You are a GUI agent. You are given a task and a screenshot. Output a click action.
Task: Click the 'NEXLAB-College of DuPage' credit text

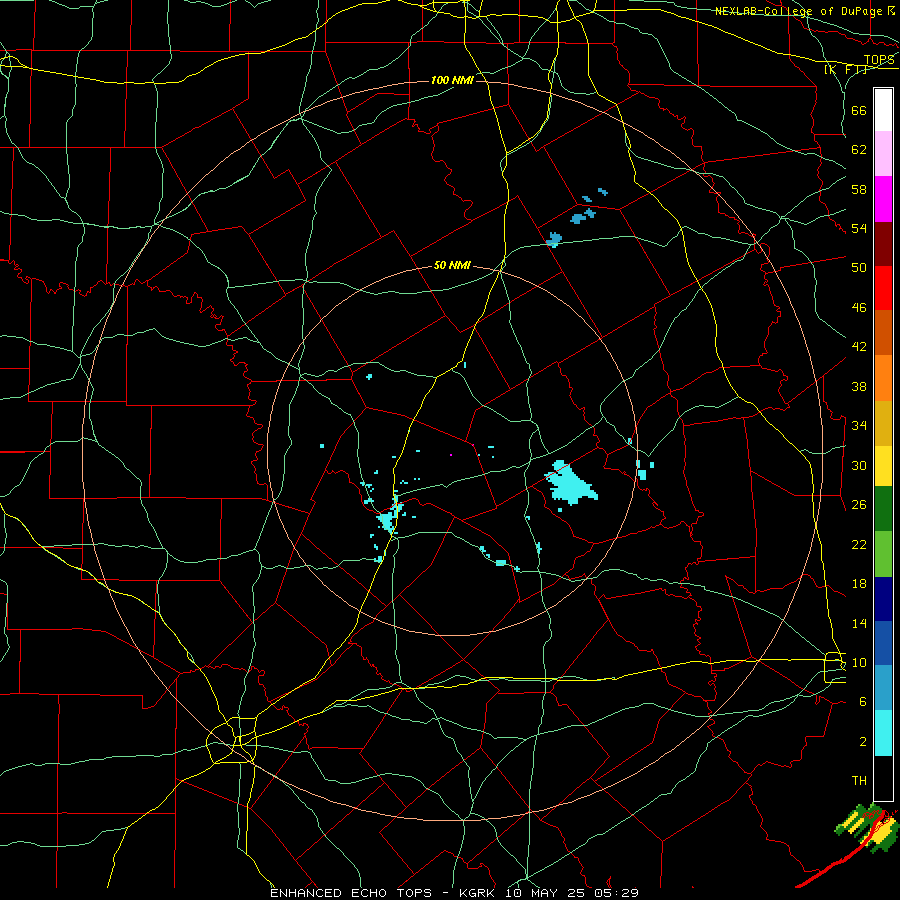tap(798, 11)
